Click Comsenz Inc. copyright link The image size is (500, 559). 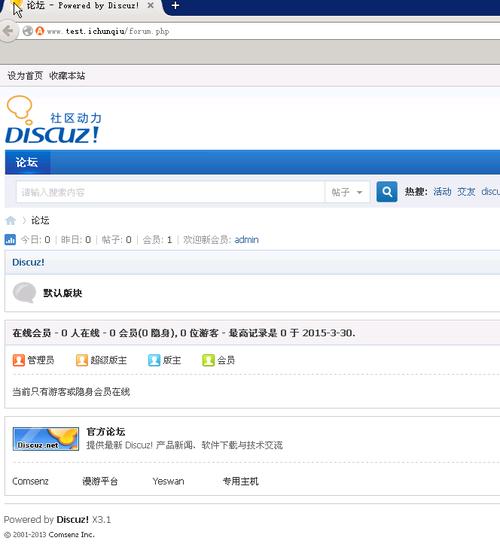pyautogui.click(x=71, y=534)
